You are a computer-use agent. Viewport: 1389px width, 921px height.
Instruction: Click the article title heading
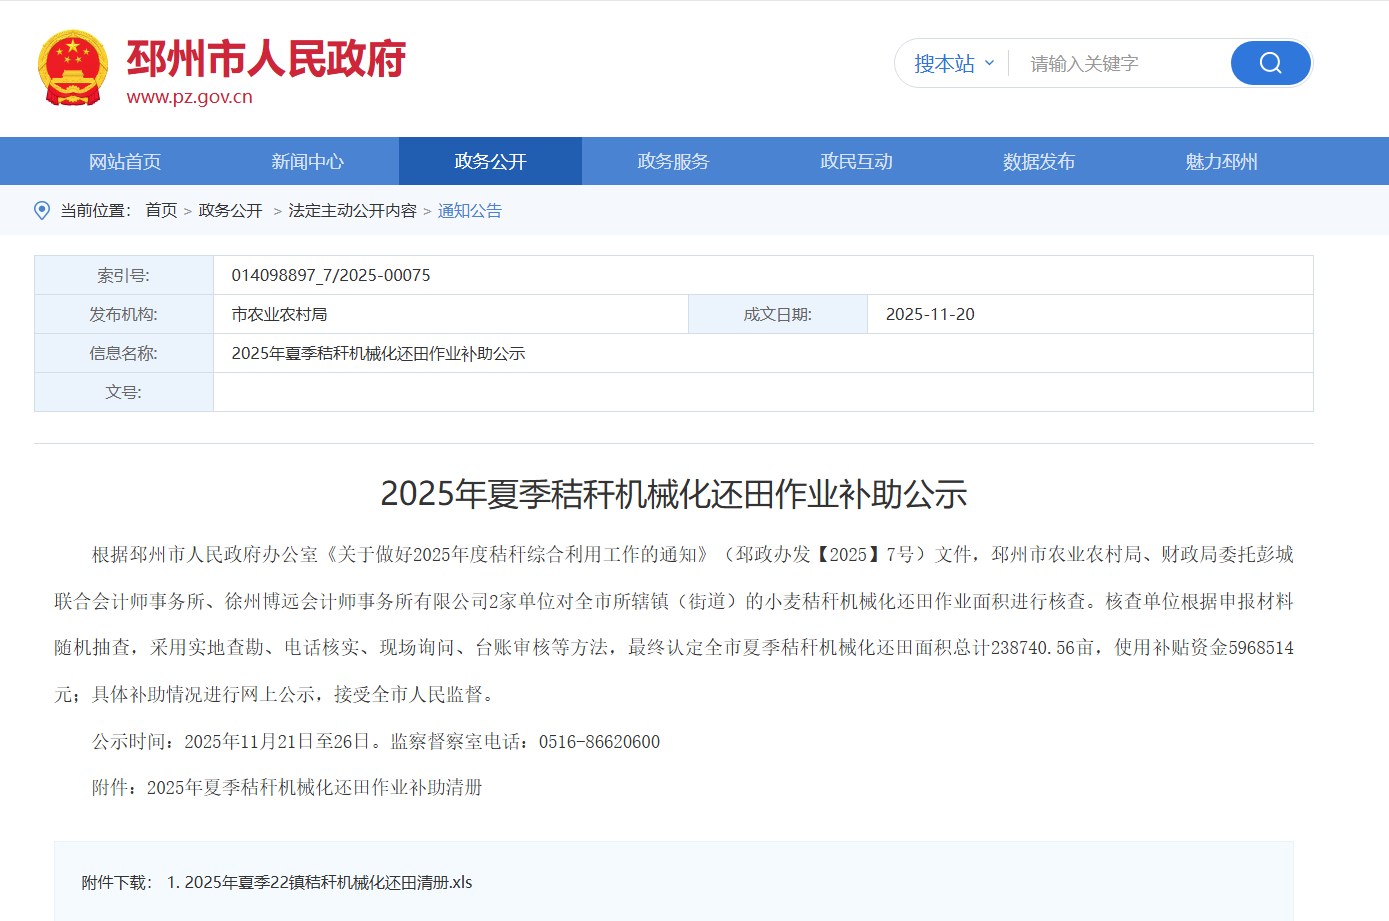point(673,494)
